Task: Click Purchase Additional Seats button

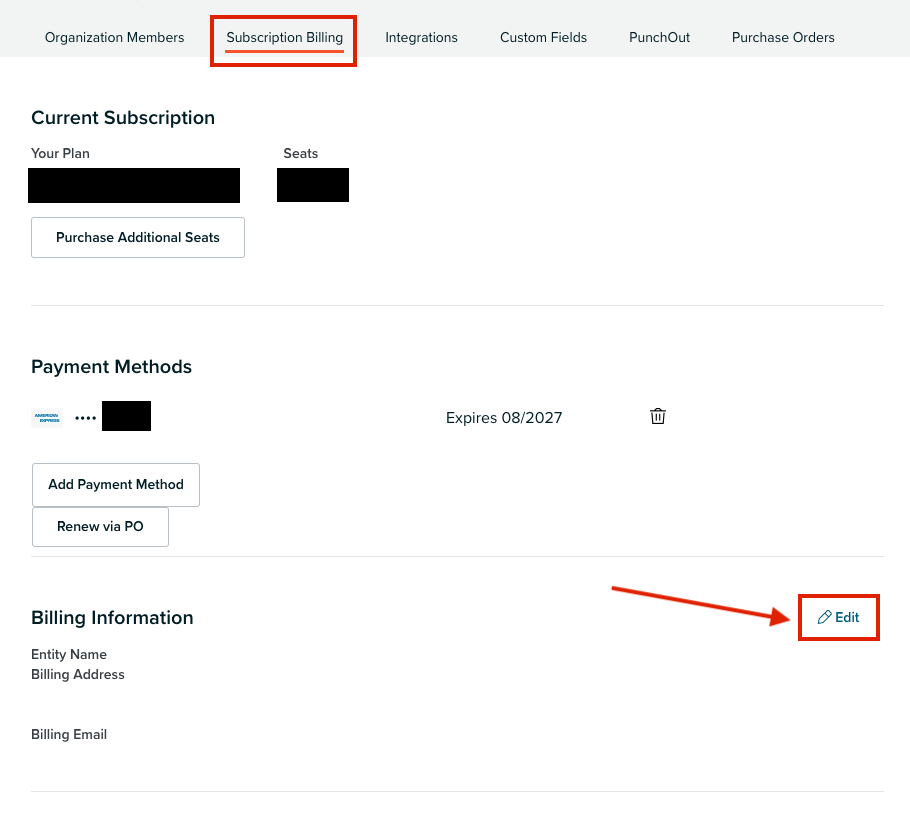Action: [x=138, y=237]
